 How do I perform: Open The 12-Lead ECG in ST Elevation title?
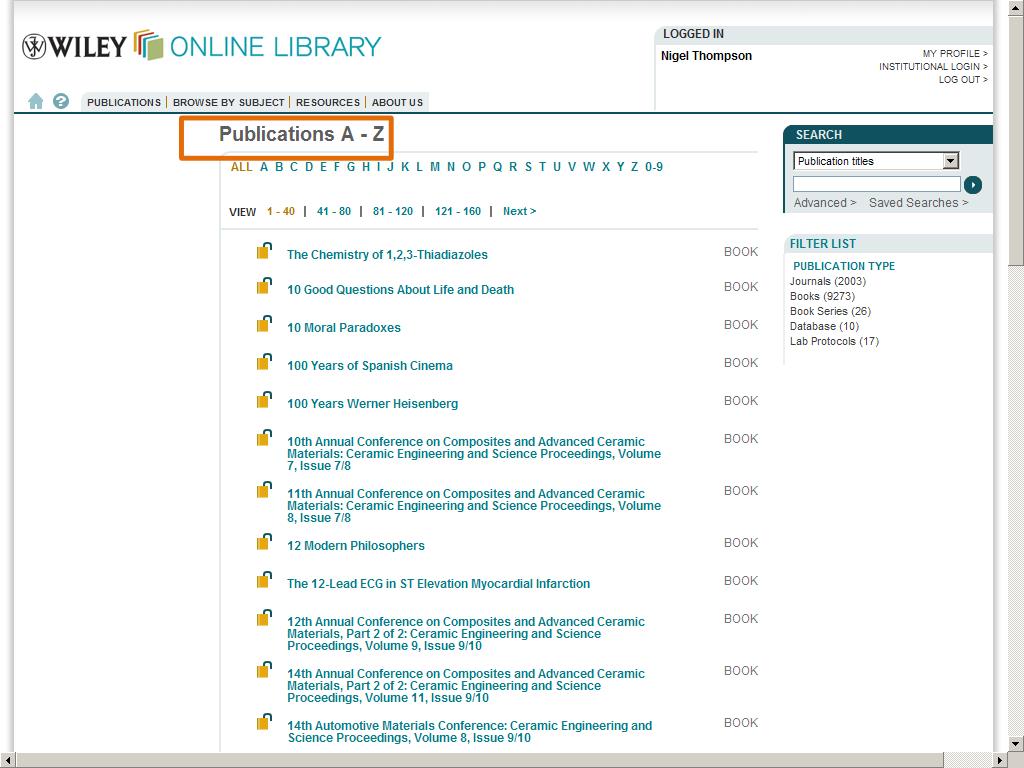pos(438,584)
